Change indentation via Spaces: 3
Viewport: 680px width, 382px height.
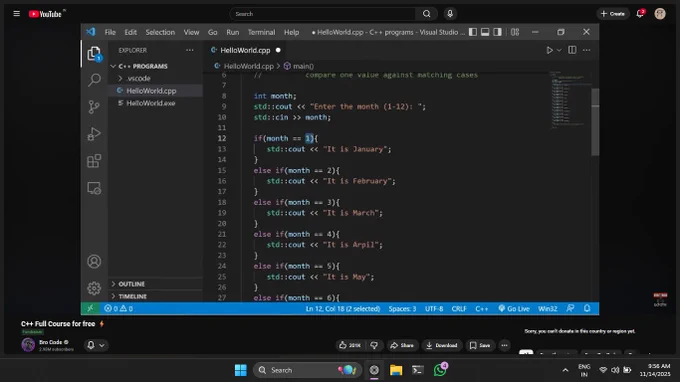402,309
